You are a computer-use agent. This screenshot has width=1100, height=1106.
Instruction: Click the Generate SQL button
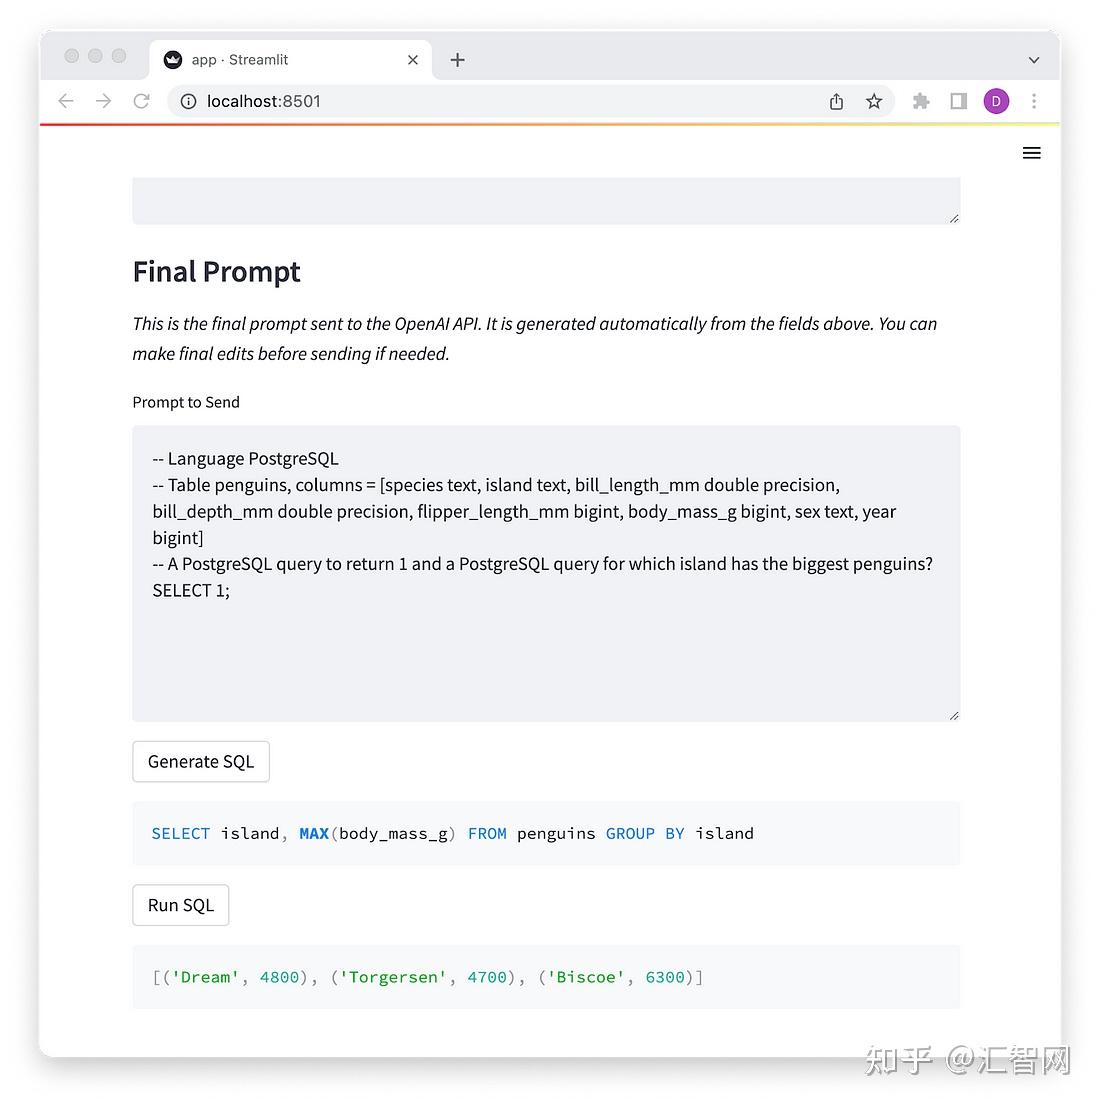[201, 762]
